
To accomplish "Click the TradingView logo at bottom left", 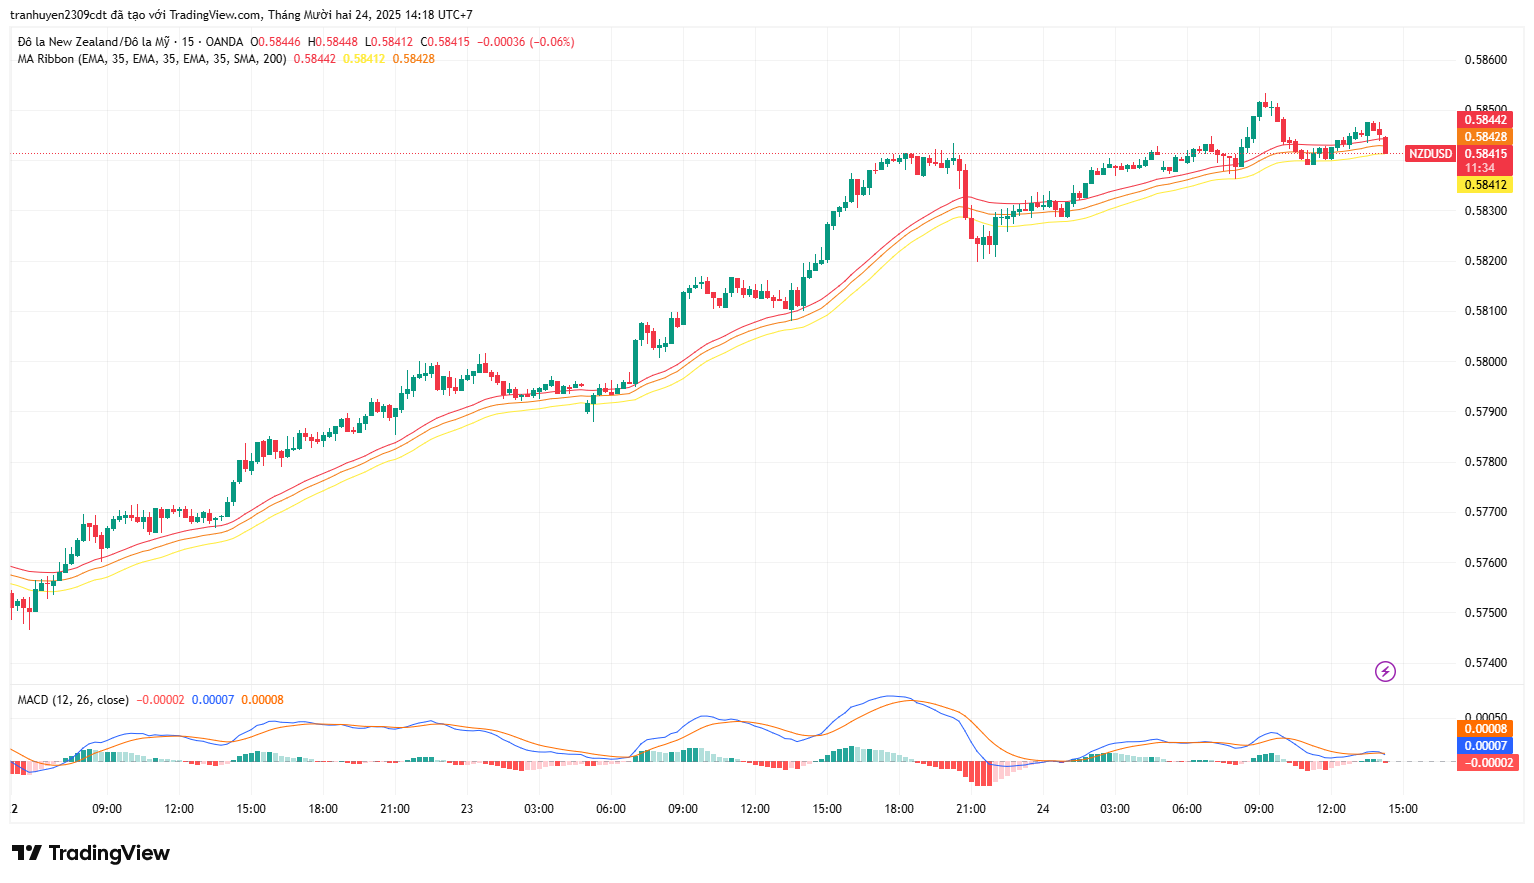I will point(91,853).
